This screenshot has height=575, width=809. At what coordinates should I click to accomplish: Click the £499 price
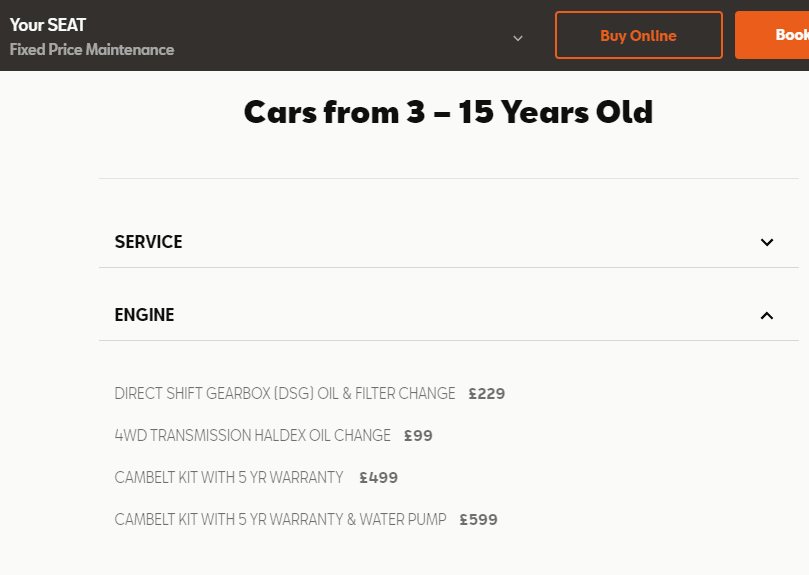pos(379,478)
